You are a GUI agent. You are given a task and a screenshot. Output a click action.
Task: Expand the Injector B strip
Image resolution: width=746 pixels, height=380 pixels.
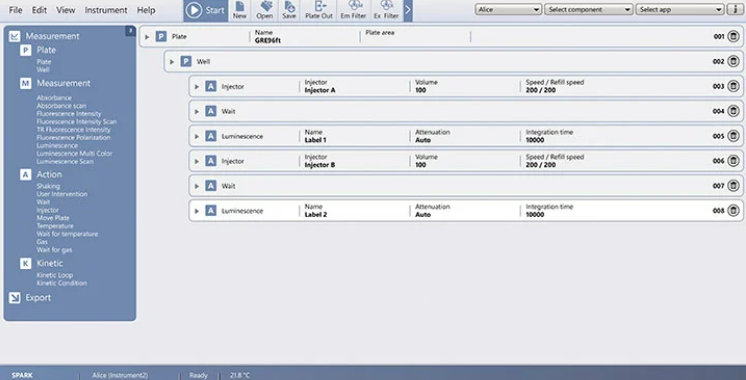coord(196,161)
